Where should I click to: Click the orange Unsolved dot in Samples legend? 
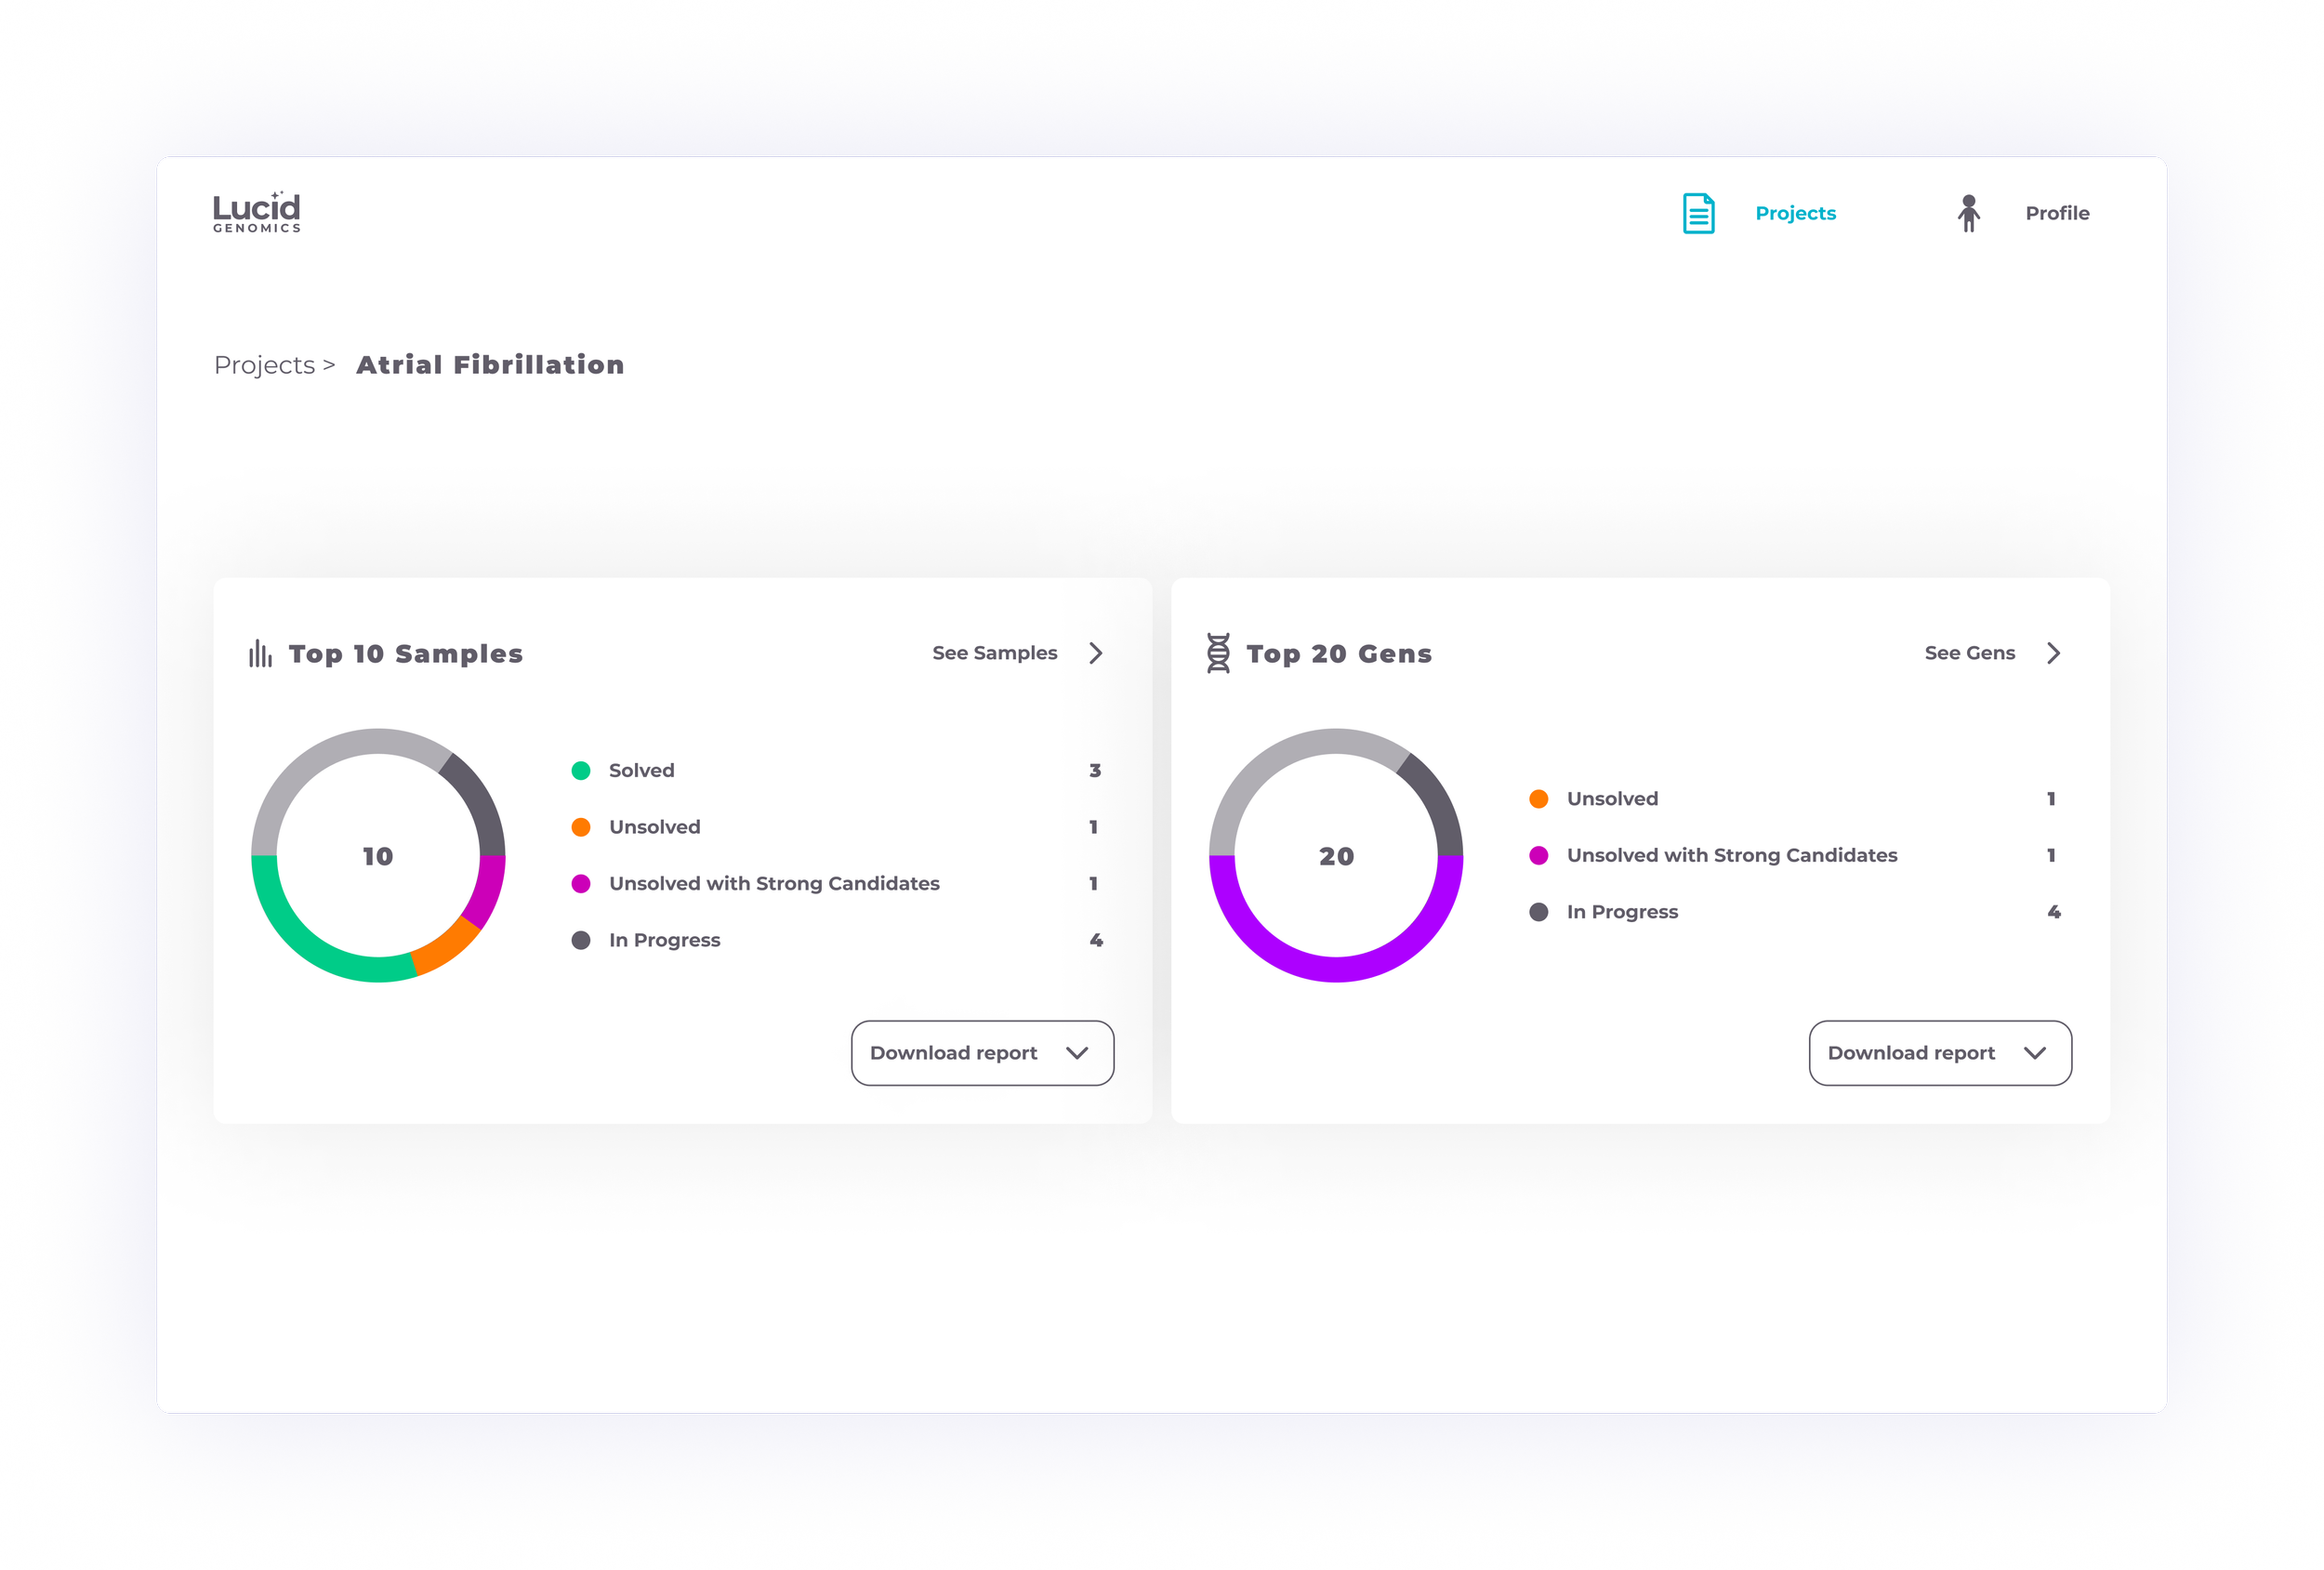click(581, 827)
